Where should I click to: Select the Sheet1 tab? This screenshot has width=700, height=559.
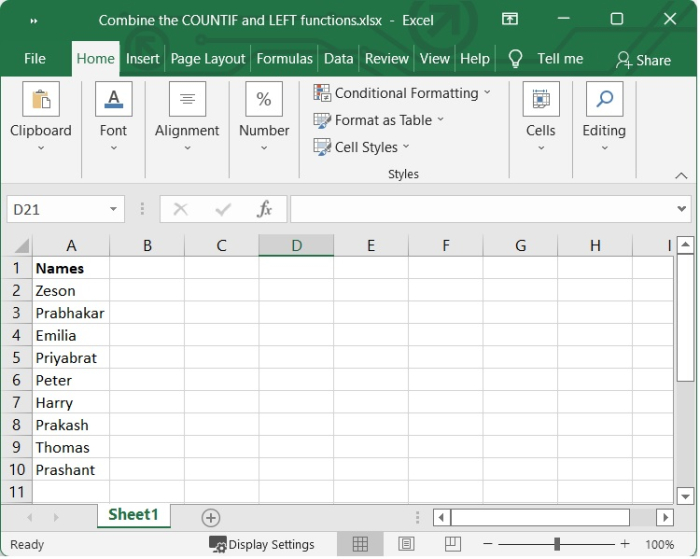tap(133, 515)
